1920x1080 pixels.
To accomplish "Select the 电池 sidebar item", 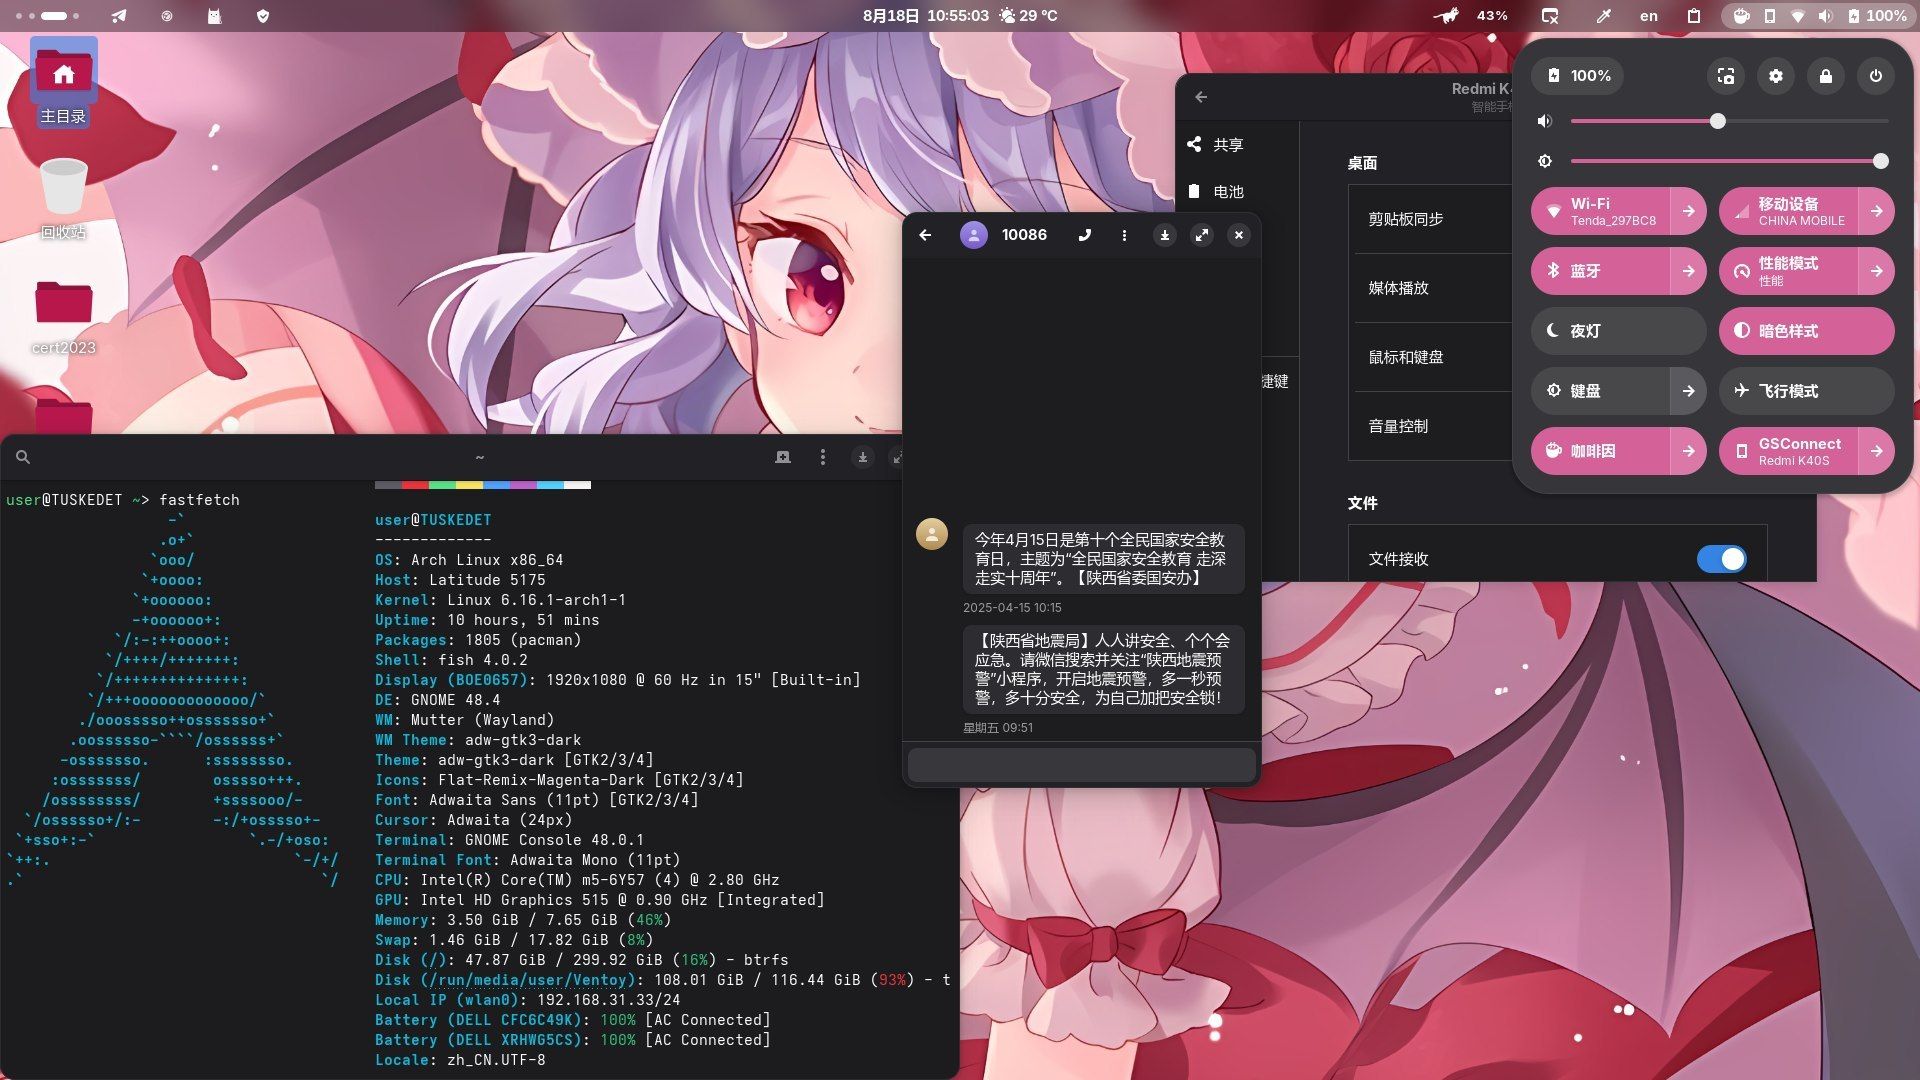I will pos(1228,192).
